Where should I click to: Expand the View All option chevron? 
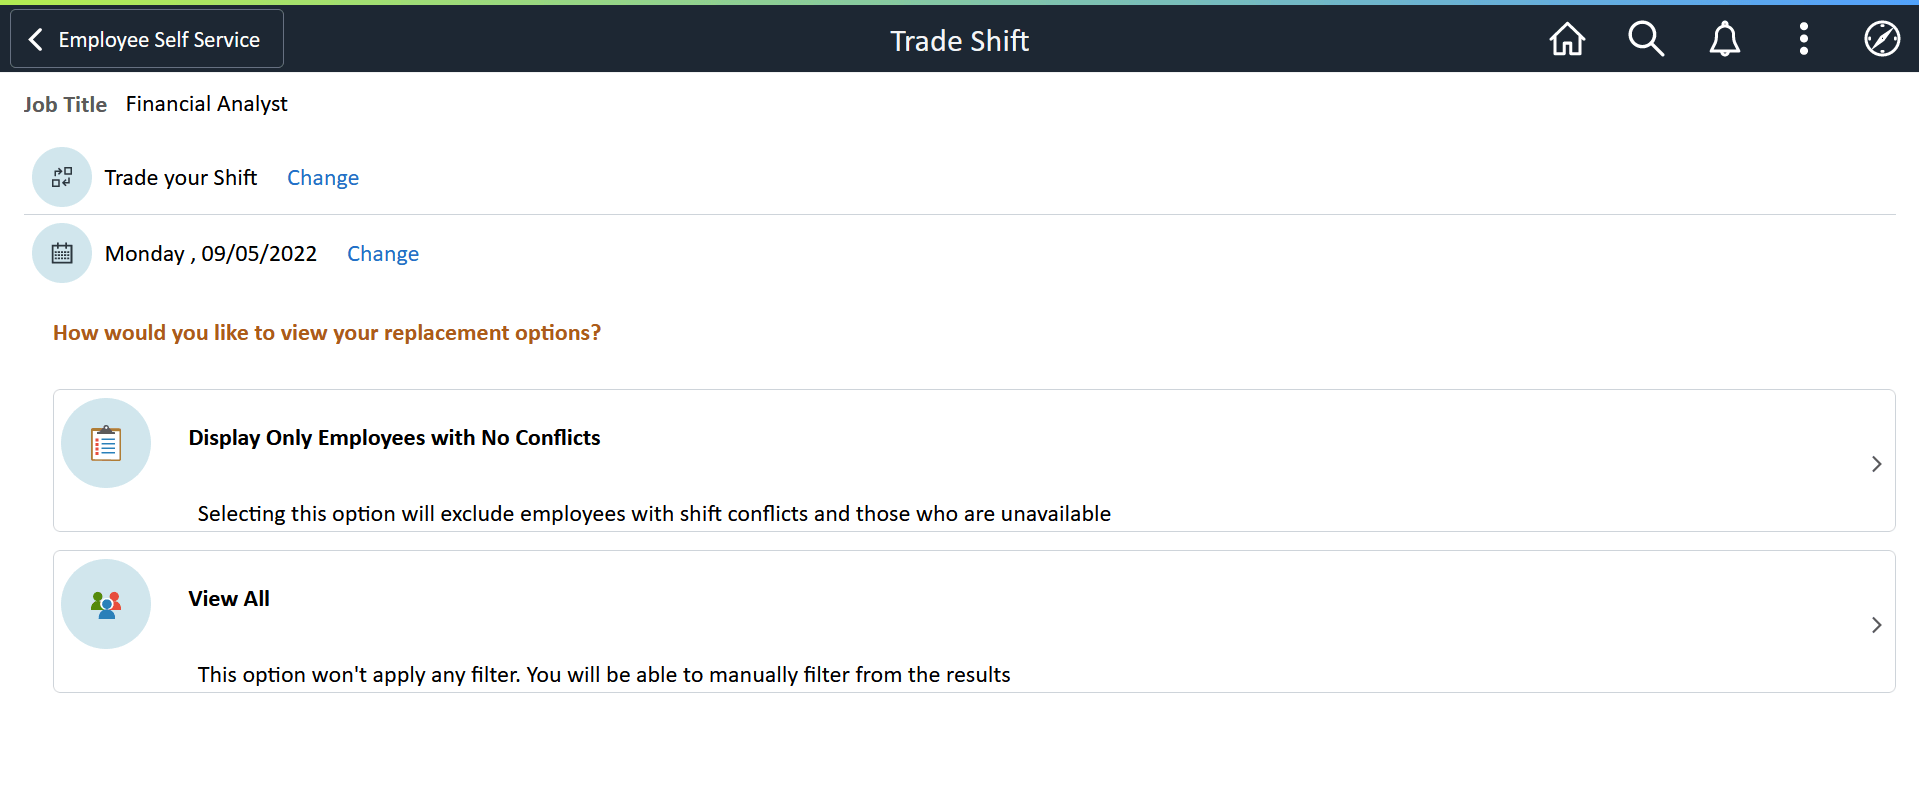[1875, 624]
